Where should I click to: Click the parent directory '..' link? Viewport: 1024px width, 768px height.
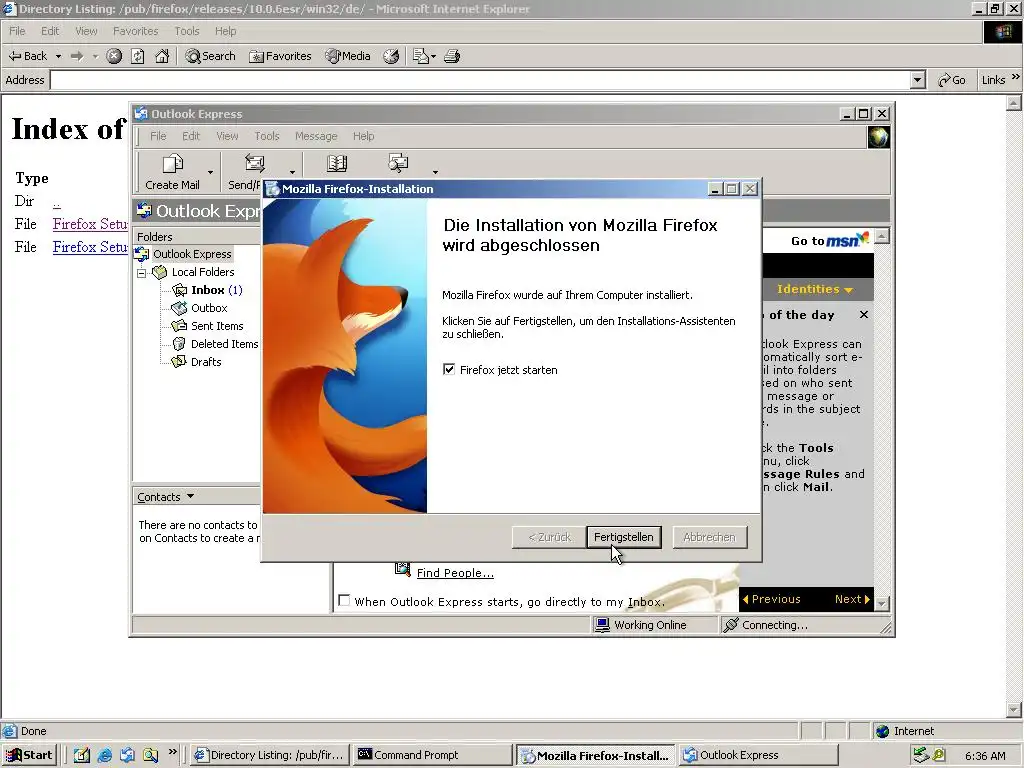pos(57,202)
